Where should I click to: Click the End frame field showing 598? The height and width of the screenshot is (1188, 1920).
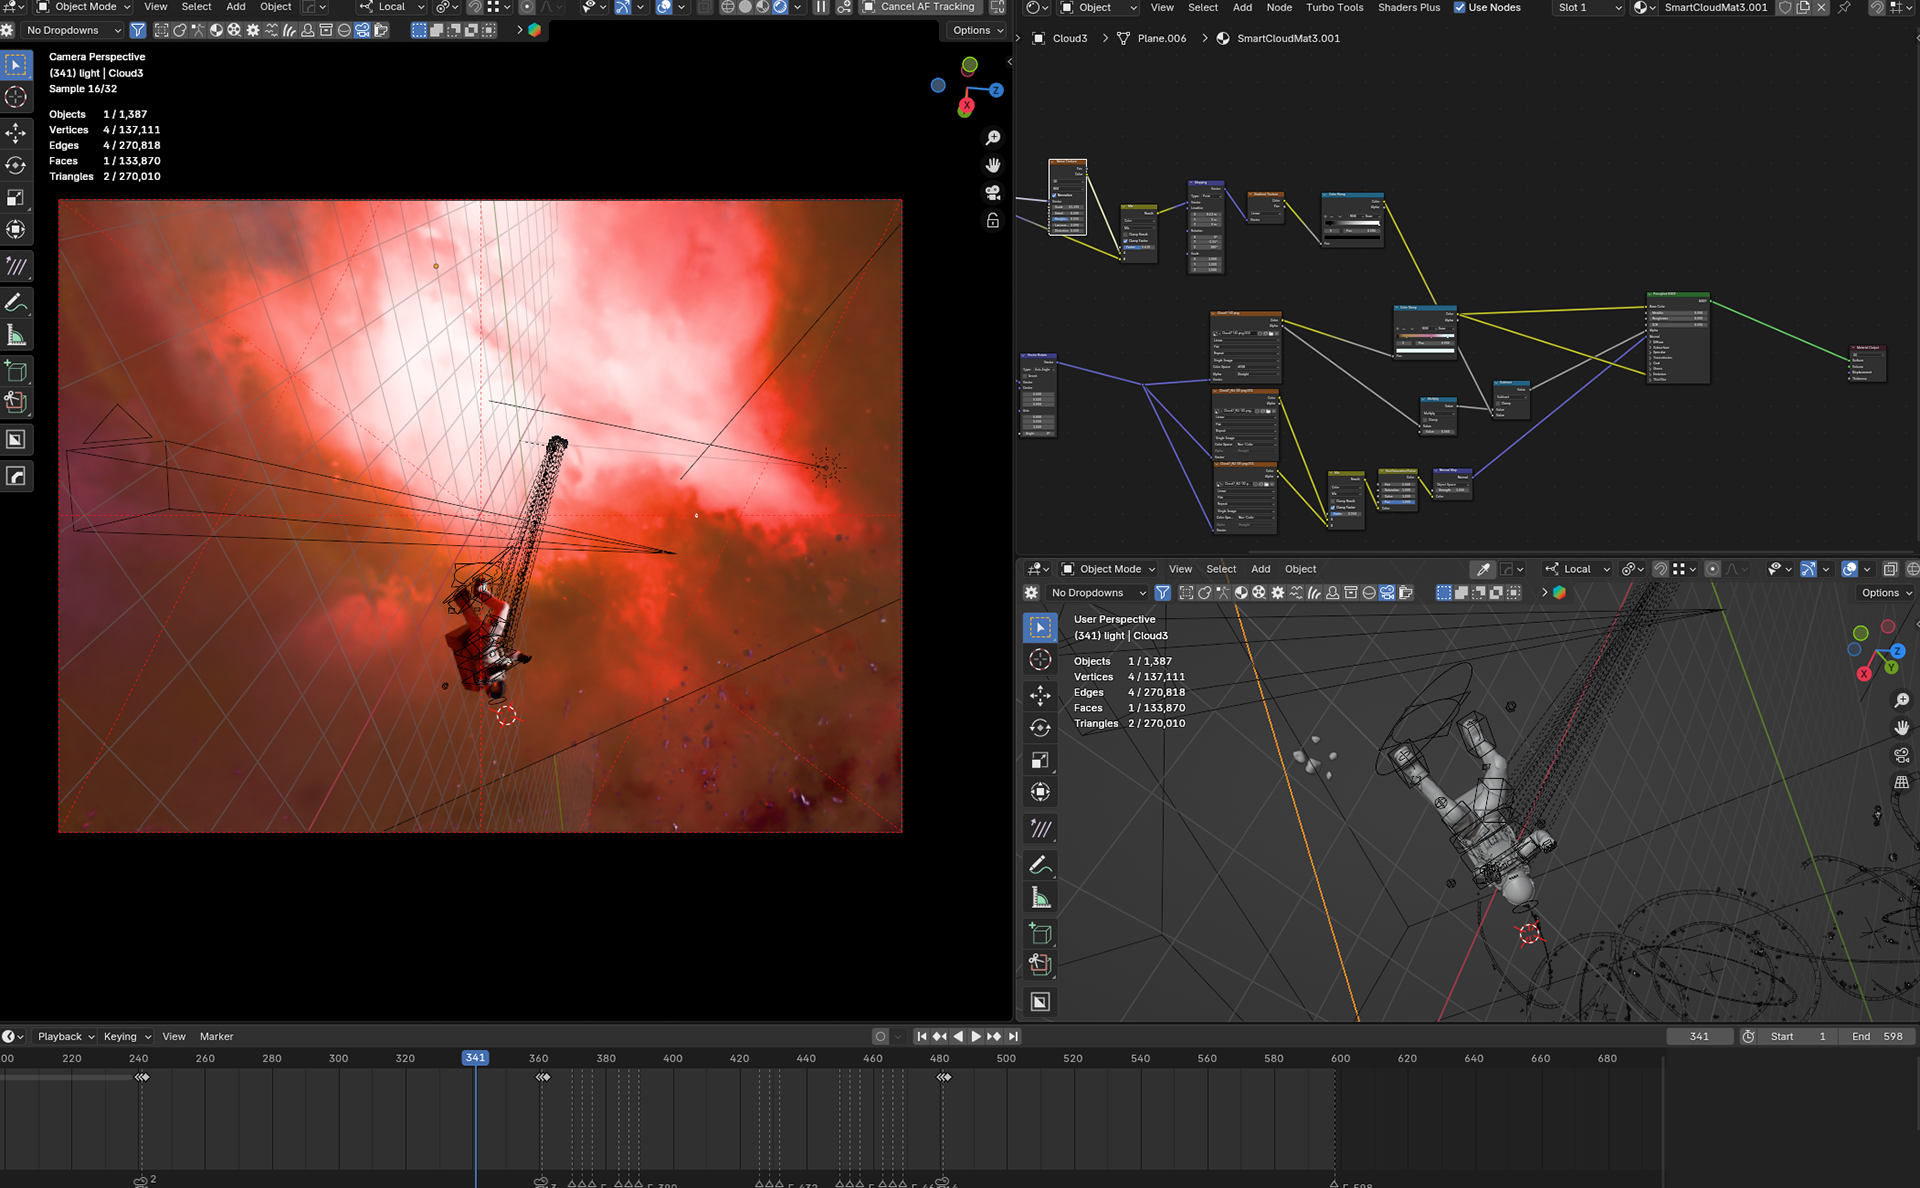1877,1037
